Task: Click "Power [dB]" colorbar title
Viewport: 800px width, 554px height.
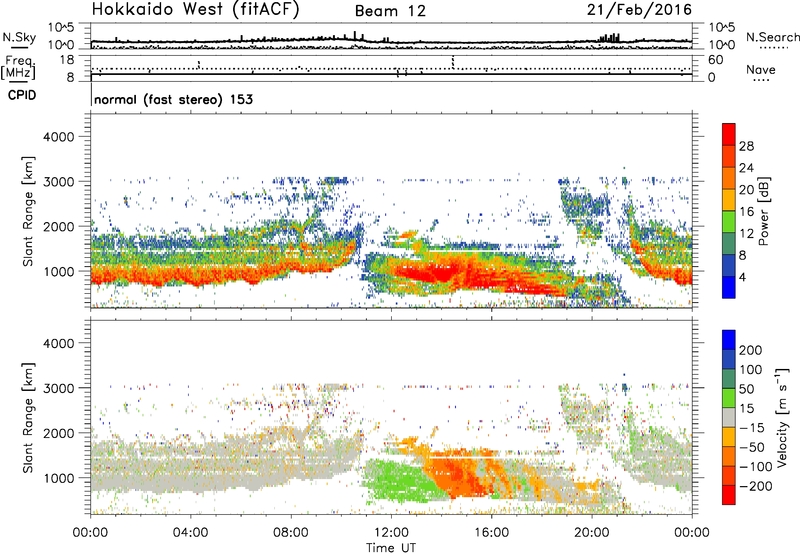Action: [763, 211]
